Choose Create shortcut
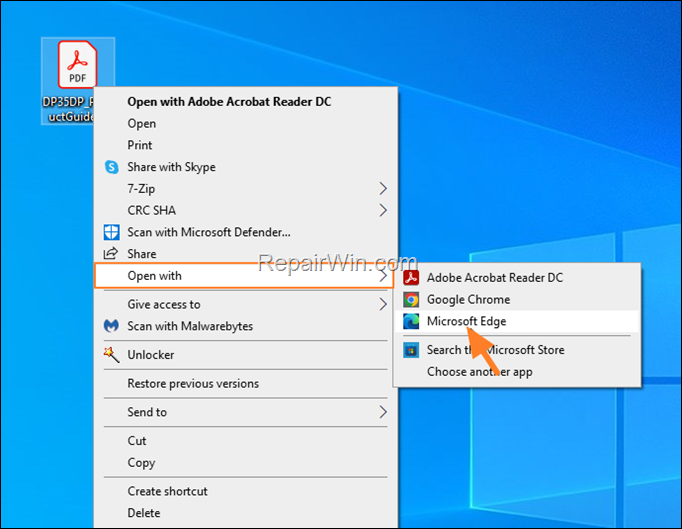The width and height of the screenshot is (682, 529). 246,491
